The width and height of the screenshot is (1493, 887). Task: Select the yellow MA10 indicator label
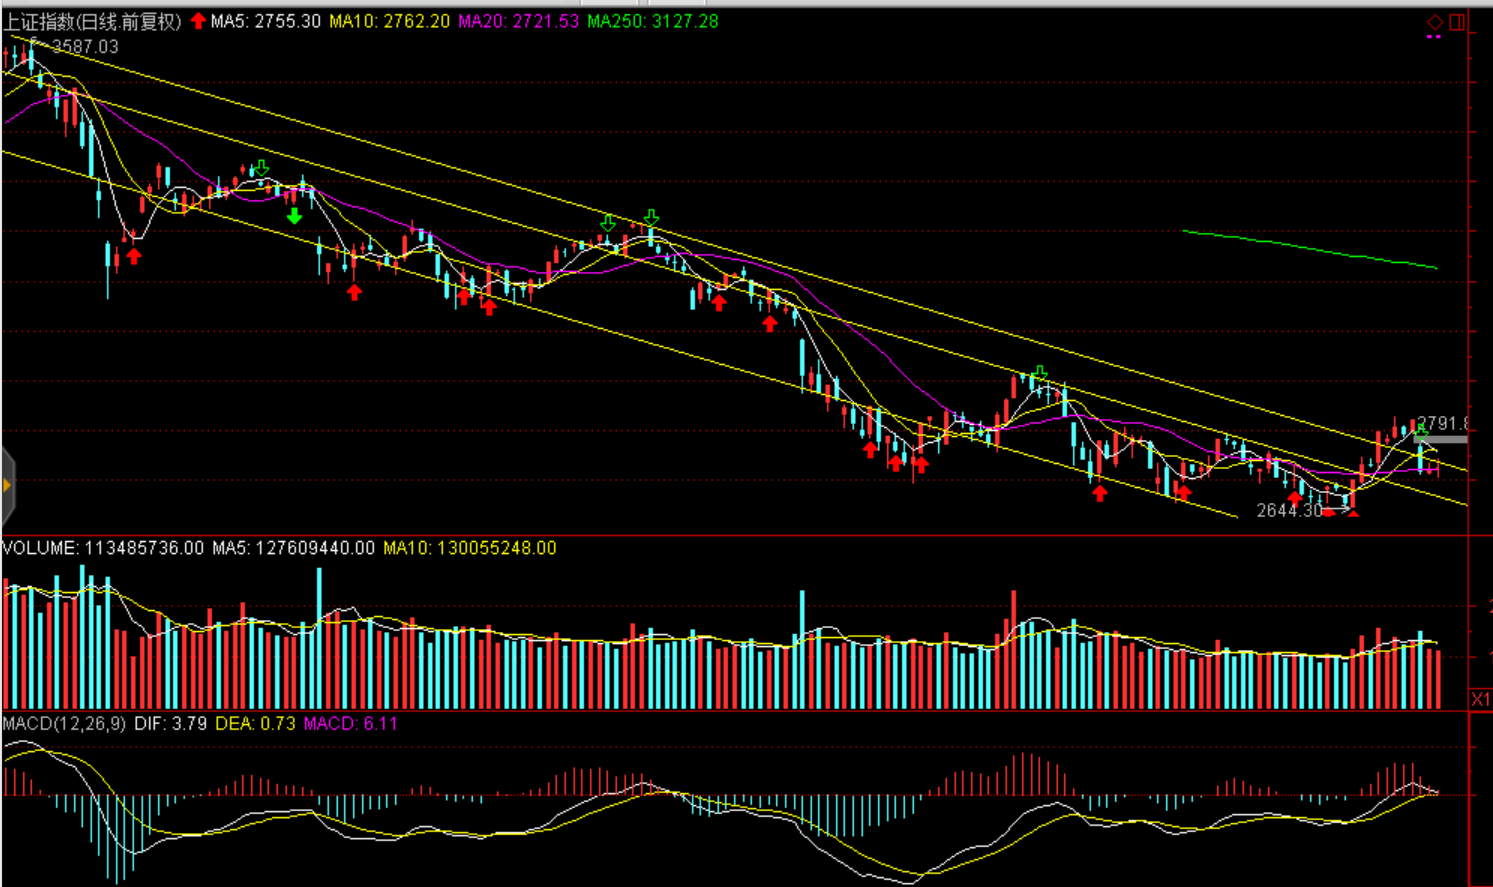coord(389,21)
